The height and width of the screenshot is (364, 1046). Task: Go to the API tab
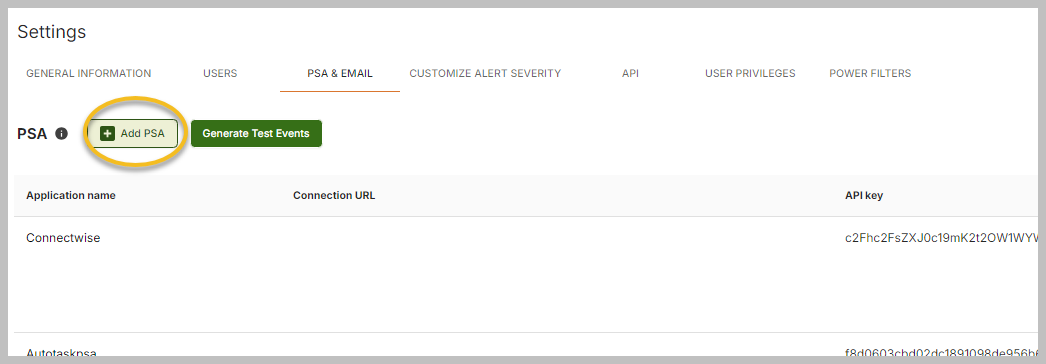tap(630, 73)
